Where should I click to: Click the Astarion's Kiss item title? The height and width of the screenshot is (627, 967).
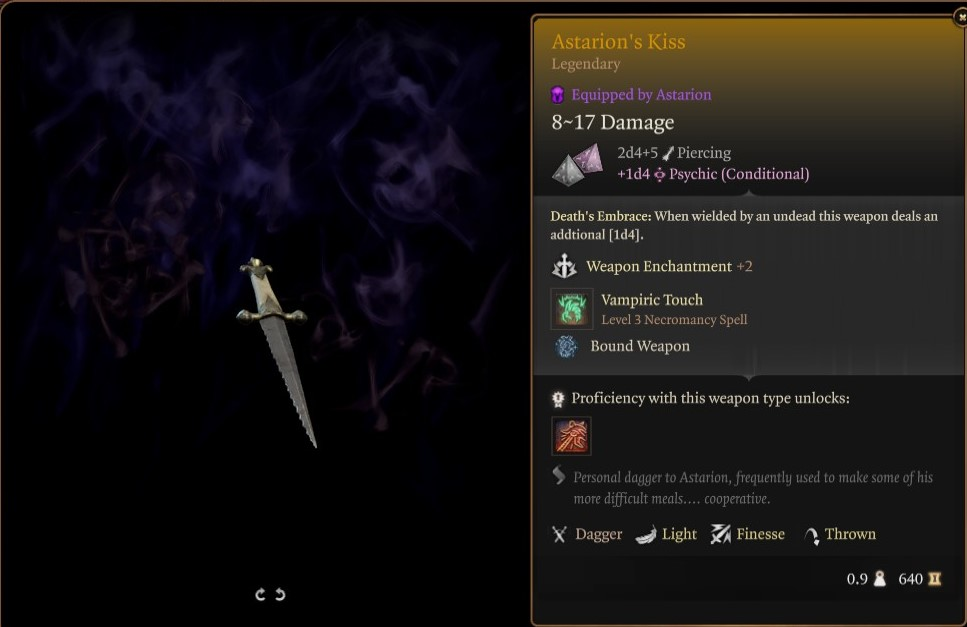tap(618, 41)
